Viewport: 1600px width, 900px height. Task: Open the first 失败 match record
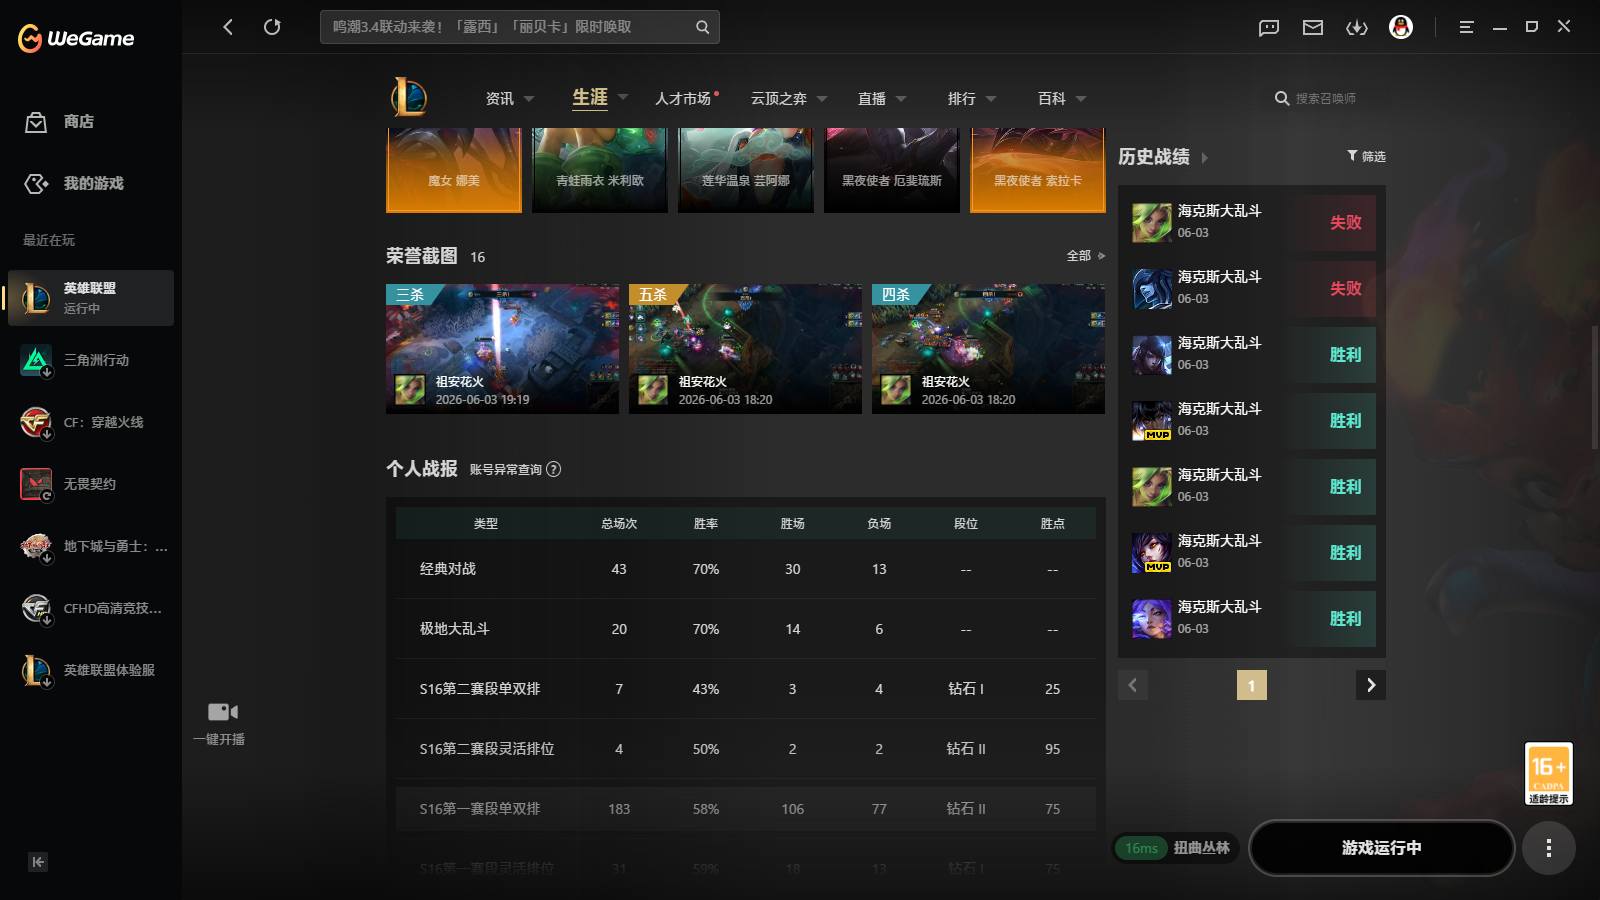(x=1253, y=222)
